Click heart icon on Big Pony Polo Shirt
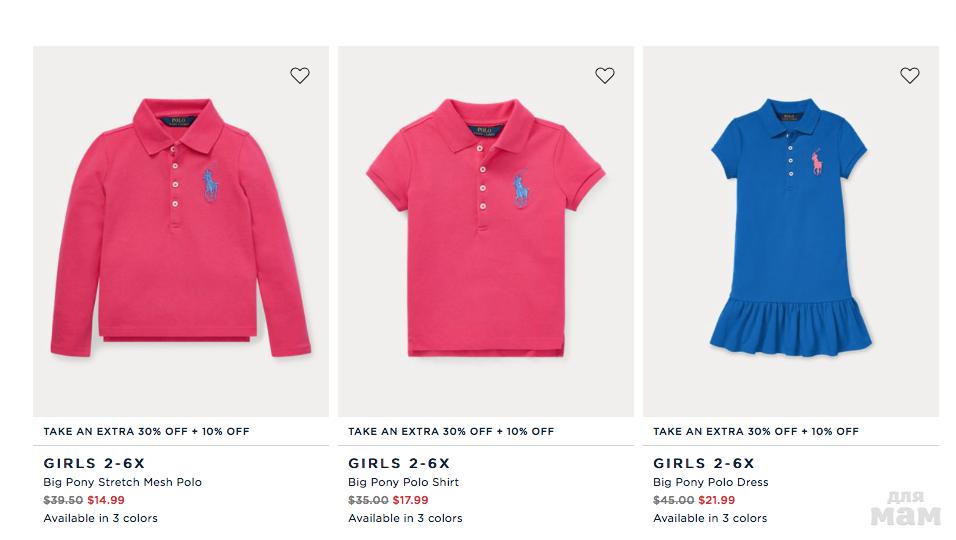956x540 pixels. 605,75
